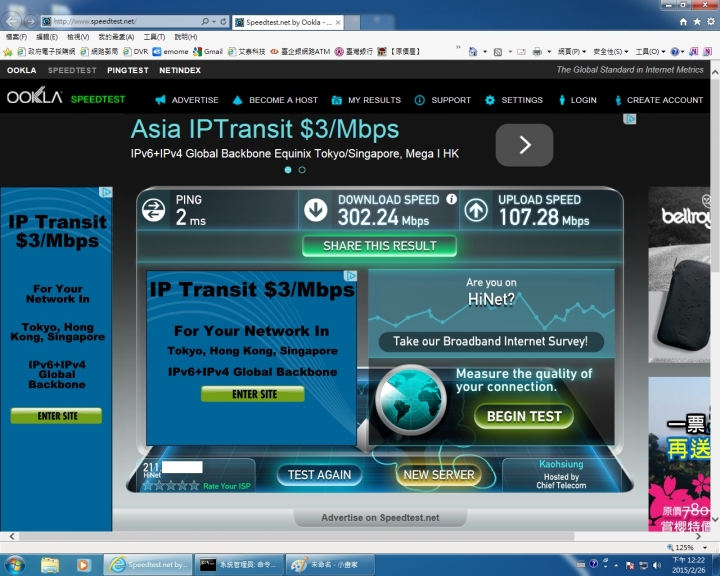This screenshot has height=576, width=720.
Task: Click the search magnifier in the address bar
Action: point(205,21)
